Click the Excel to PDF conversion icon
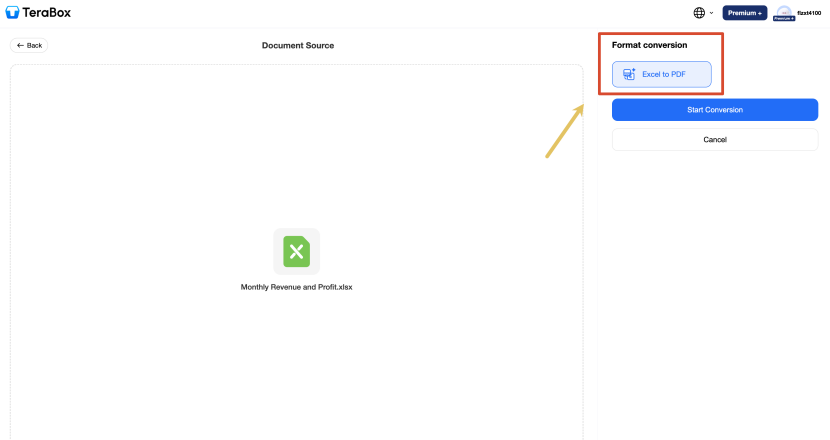Viewport: 830px width, 440px height. [629, 74]
